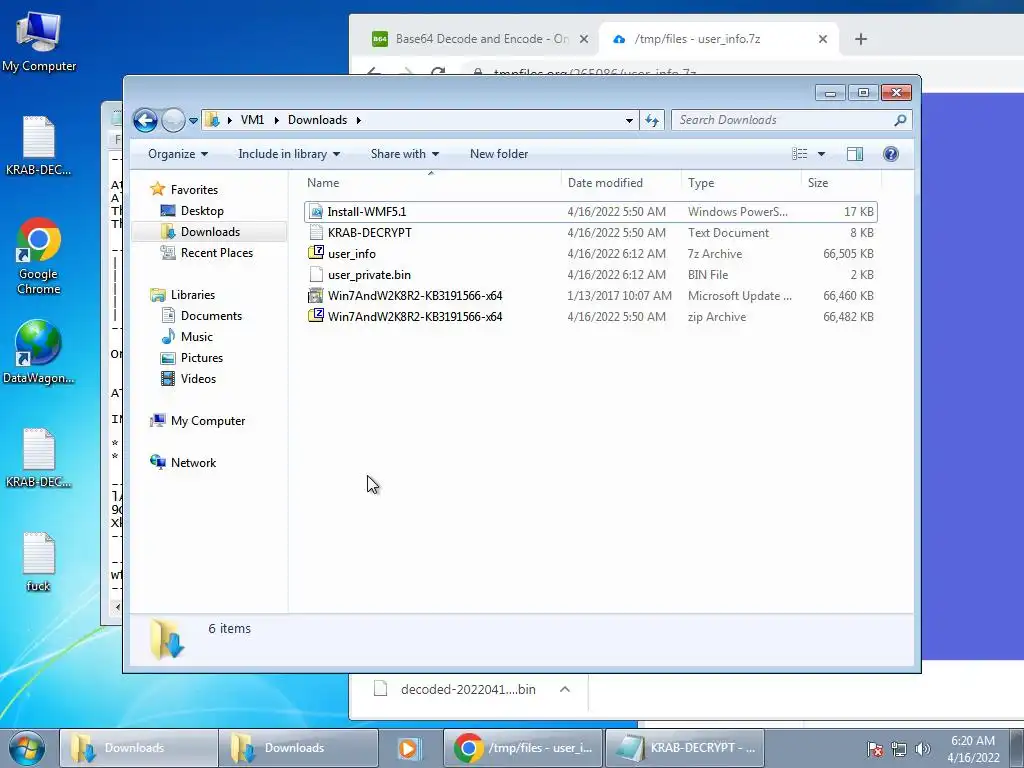Open the Share with menu

[x=404, y=154]
